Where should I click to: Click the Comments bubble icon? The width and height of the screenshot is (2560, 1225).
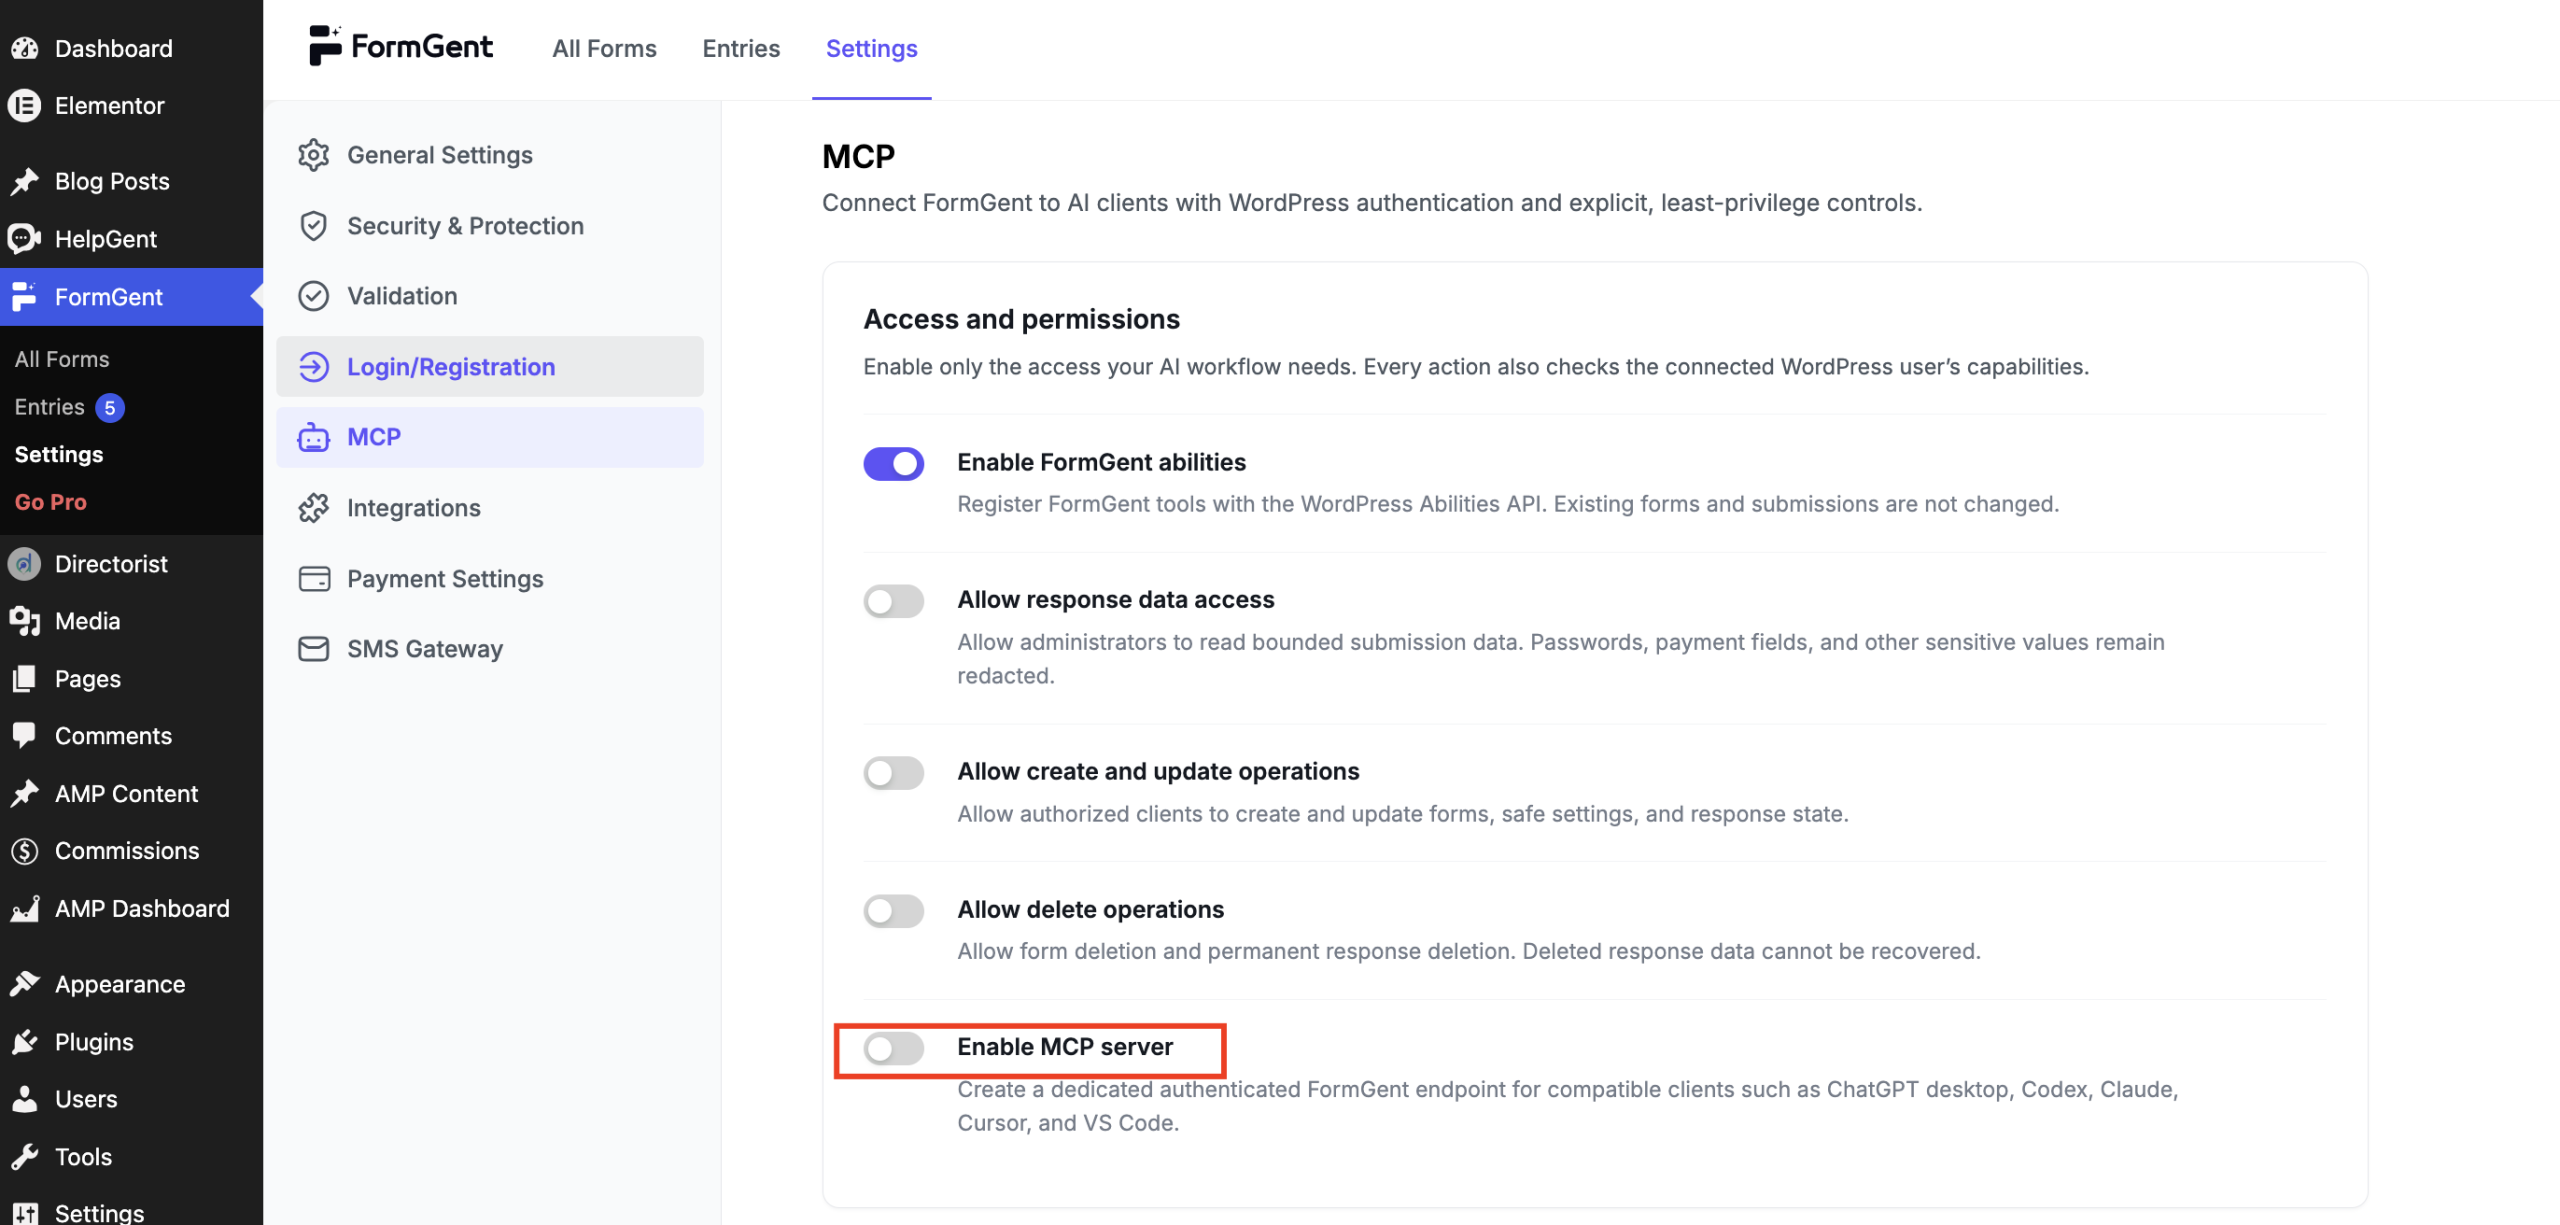point(25,736)
